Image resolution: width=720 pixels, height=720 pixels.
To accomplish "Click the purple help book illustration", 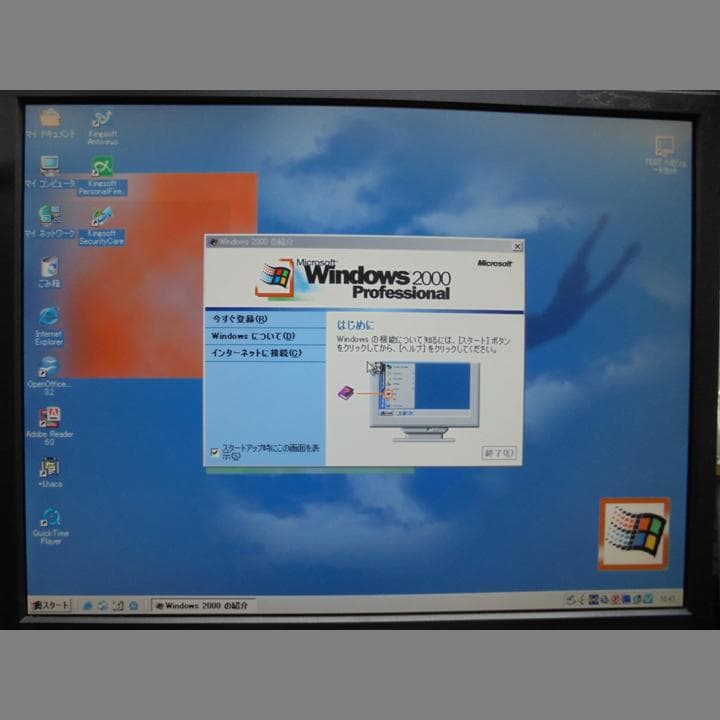I will tap(346, 393).
